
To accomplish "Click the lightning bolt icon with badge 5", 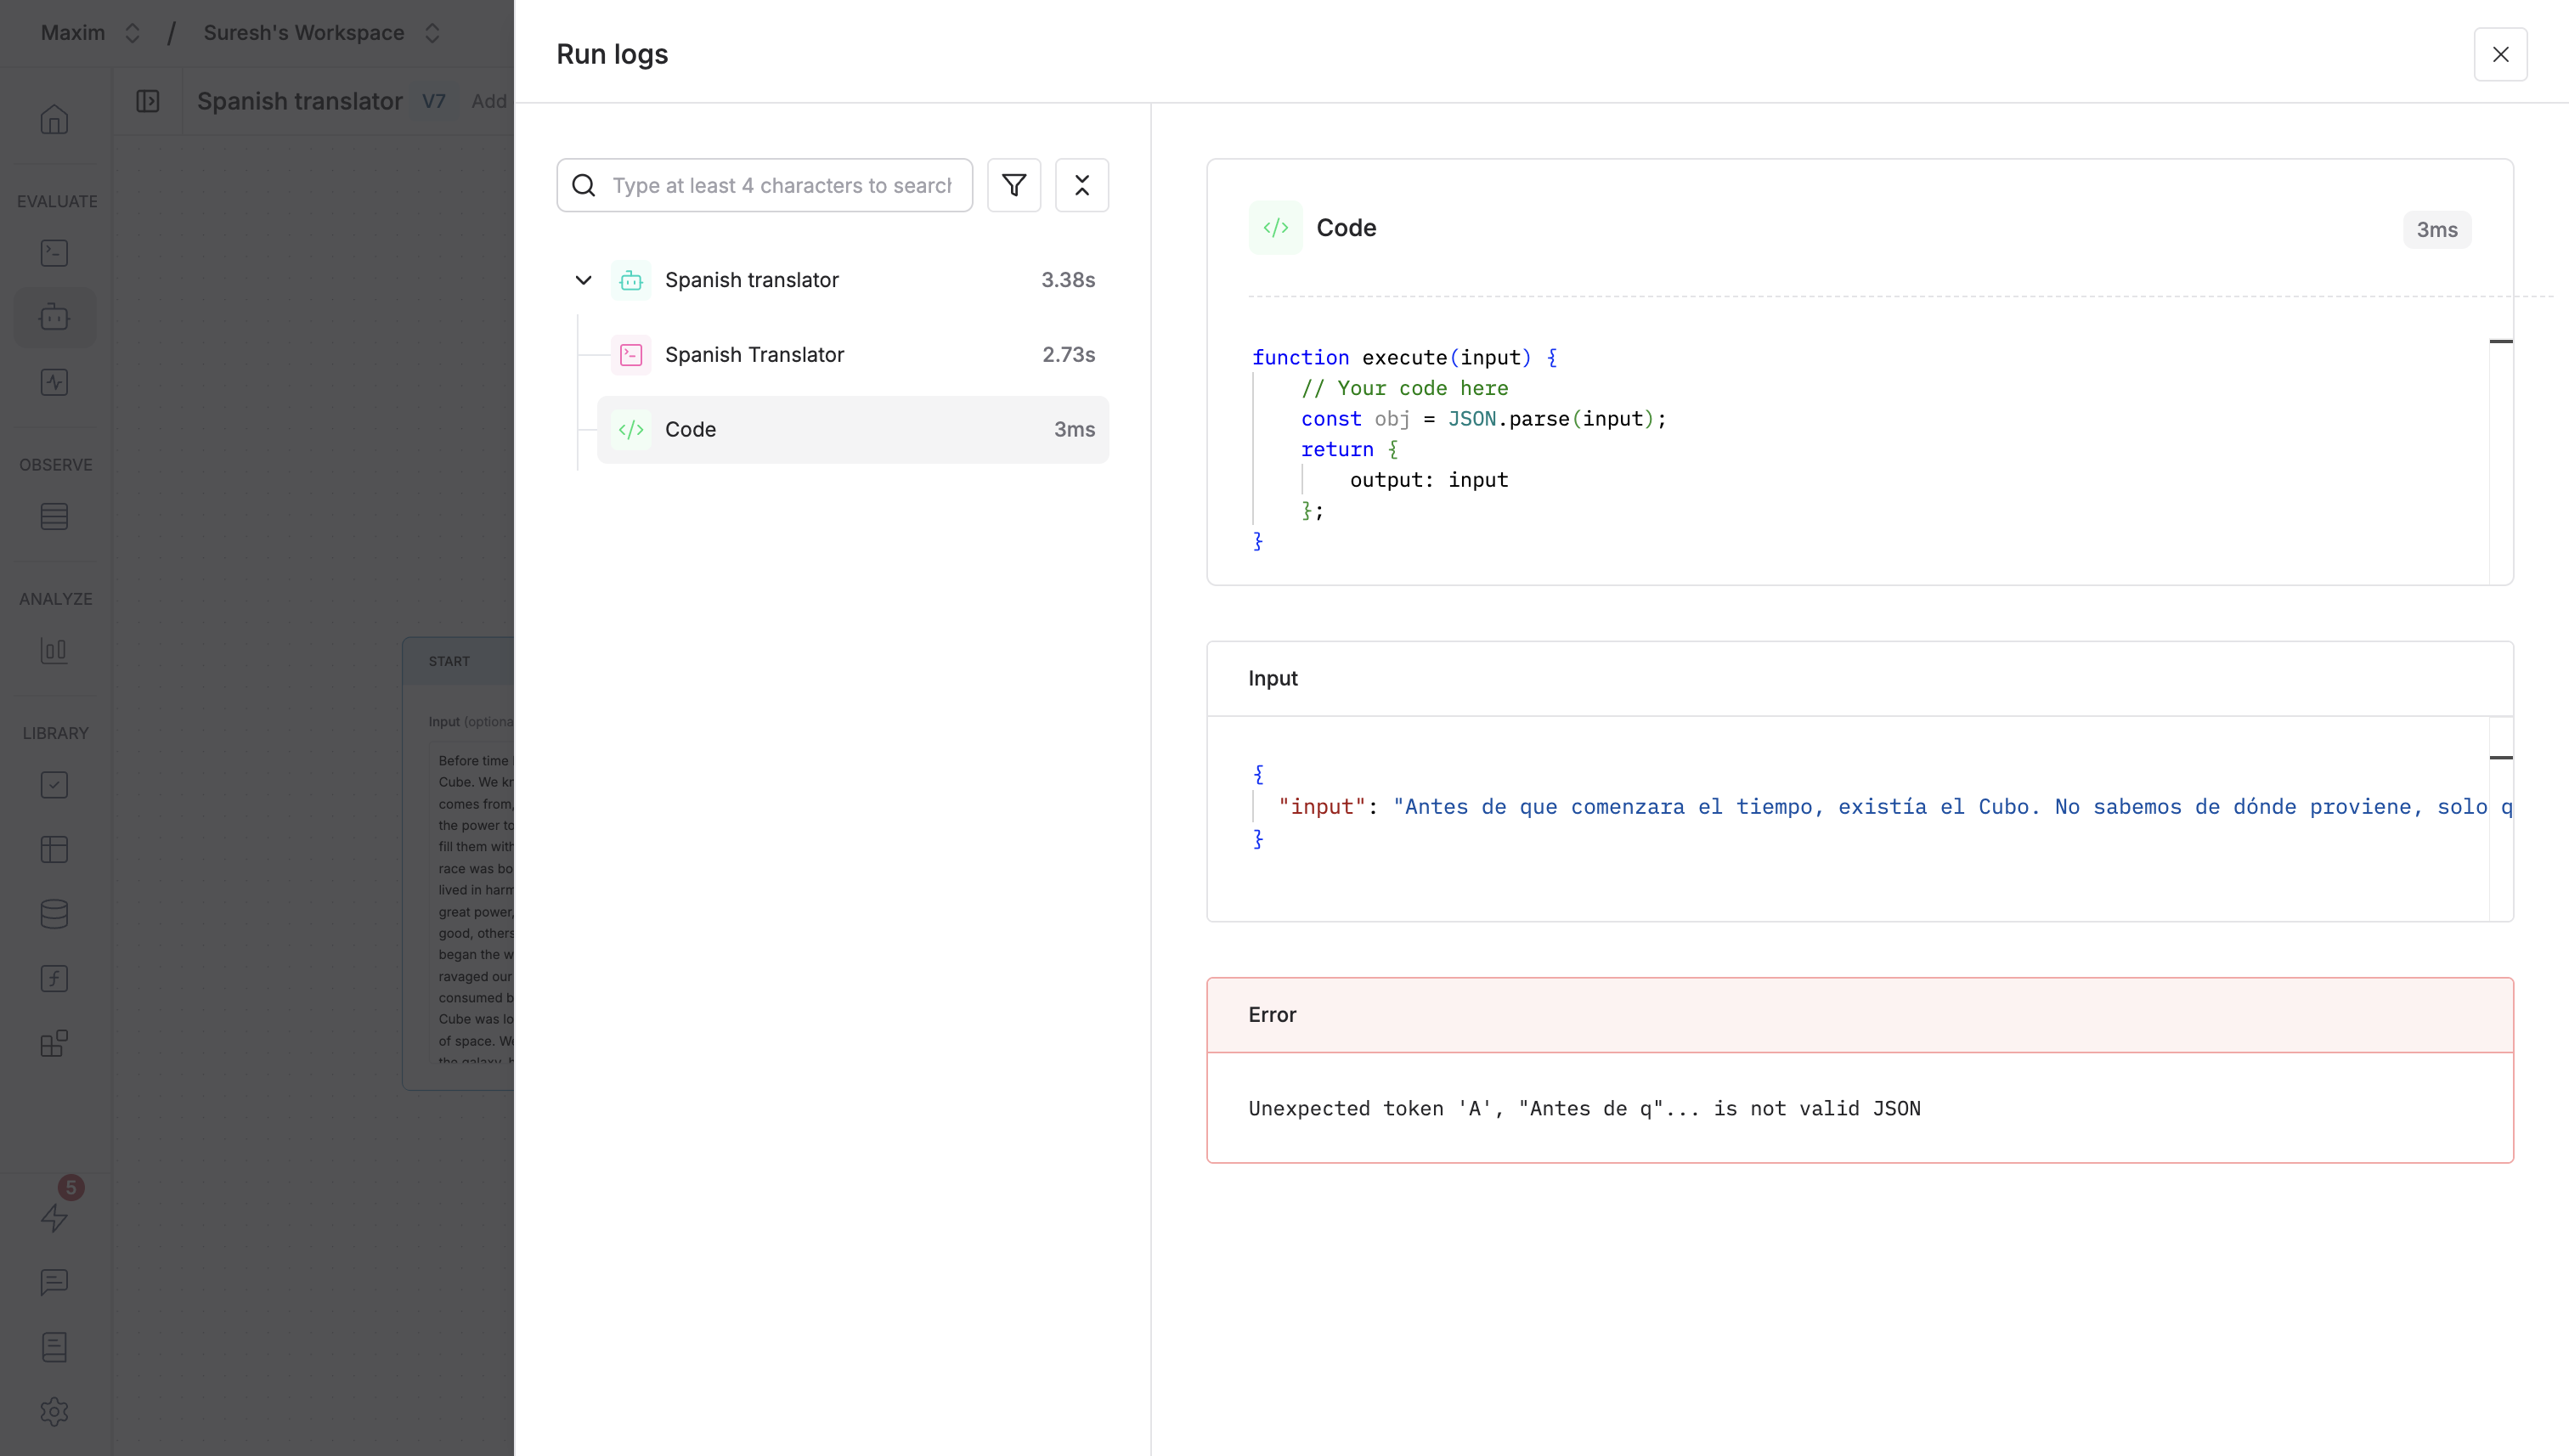I will [54, 1217].
